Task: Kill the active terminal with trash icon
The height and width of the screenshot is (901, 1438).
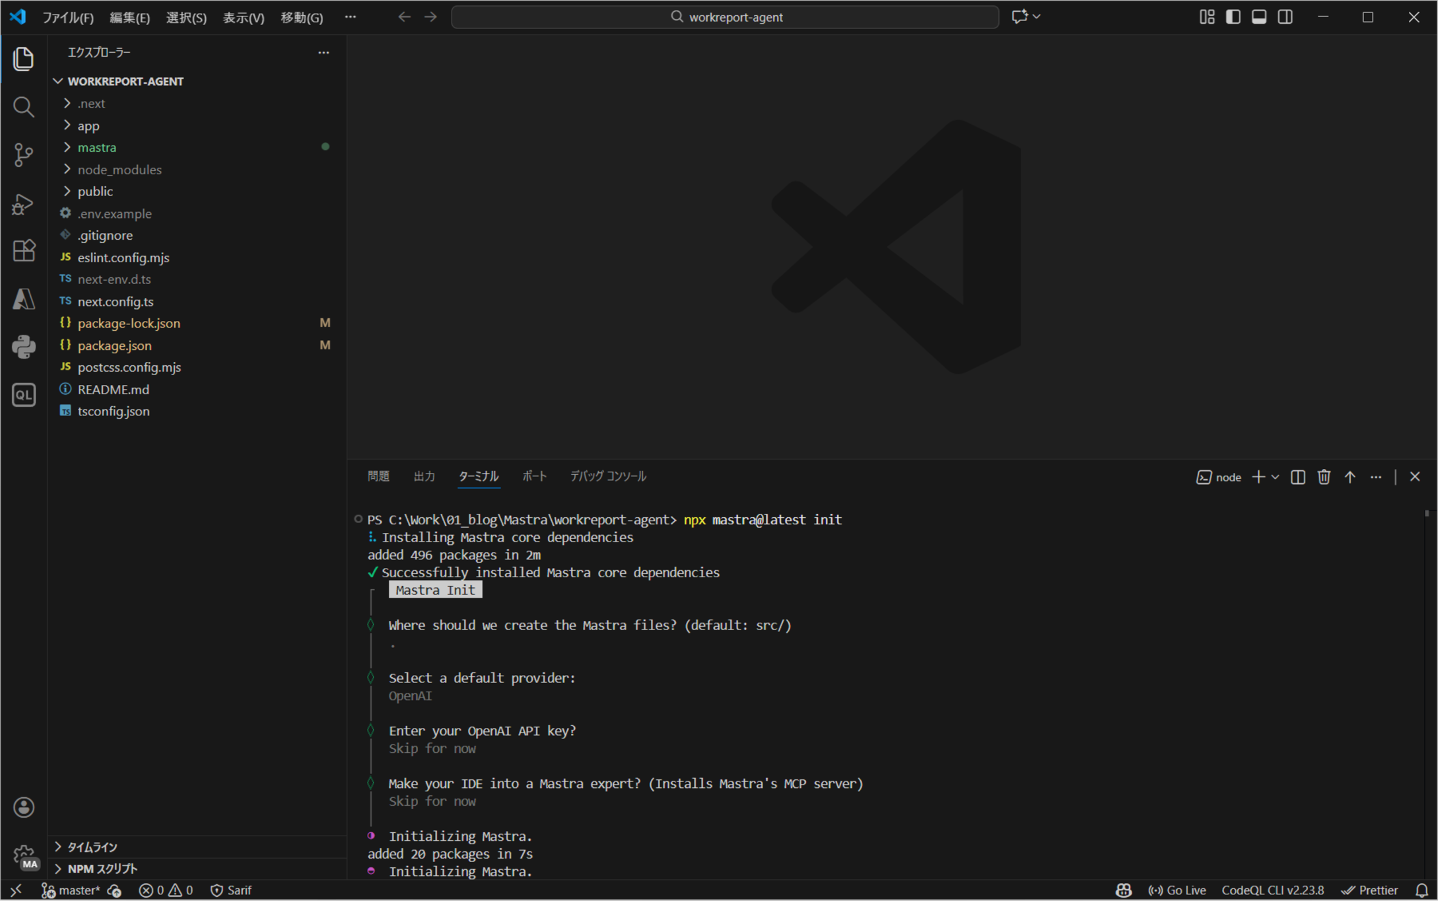Action: (1324, 477)
